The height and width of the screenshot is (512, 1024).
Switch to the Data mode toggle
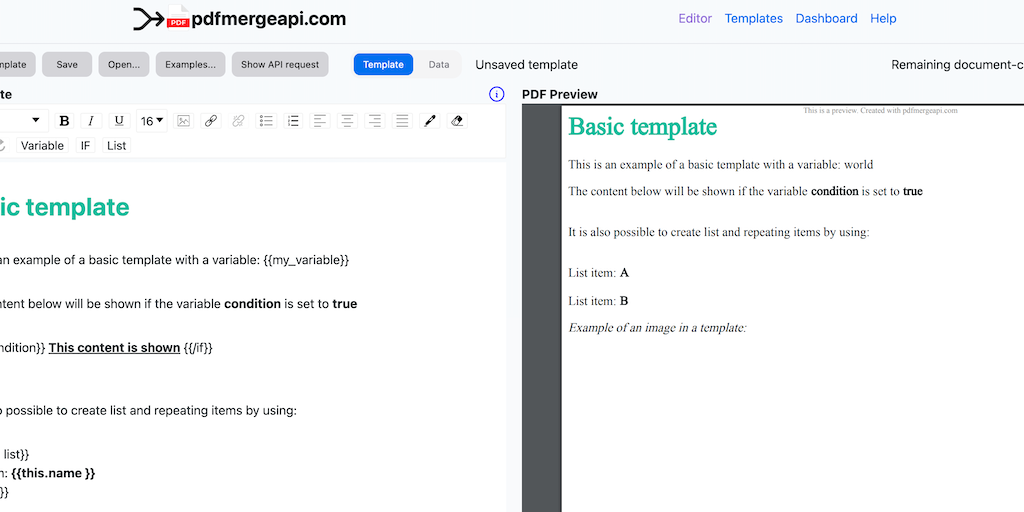coord(439,65)
